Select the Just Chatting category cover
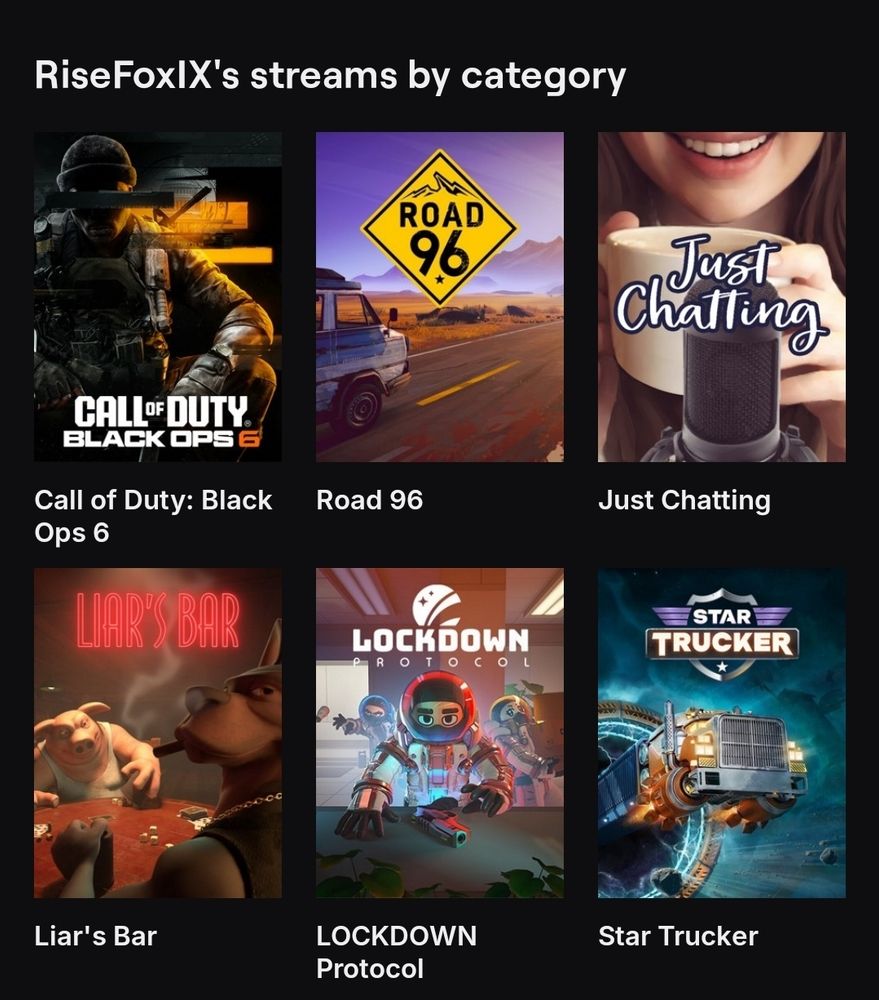 [x=721, y=297]
